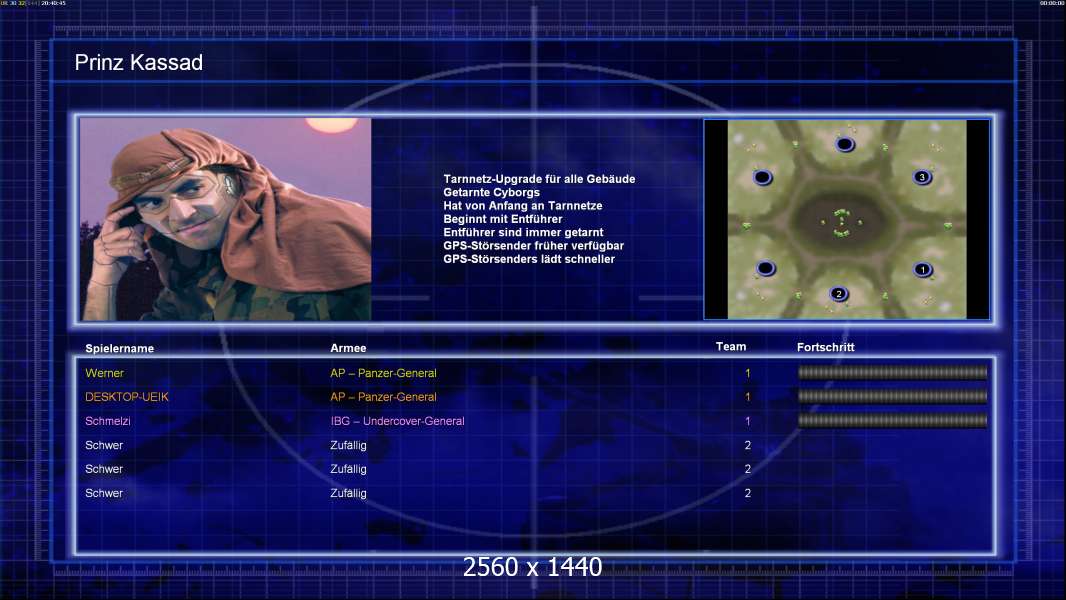Click unnumbered start marker at minimap's top middle

pos(844,144)
